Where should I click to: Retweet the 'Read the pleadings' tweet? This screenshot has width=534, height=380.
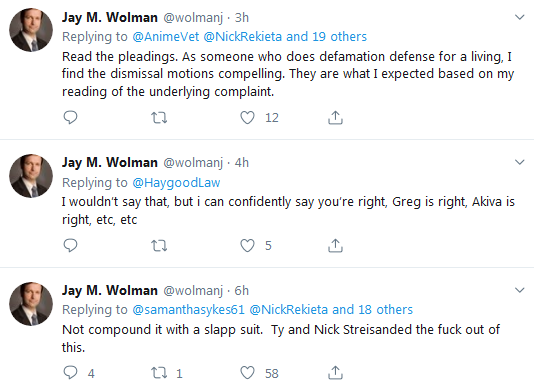click(159, 118)
